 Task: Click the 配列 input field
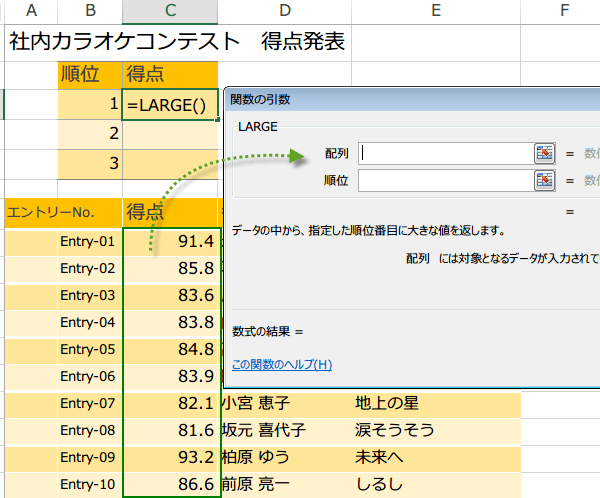click(444, 153)
